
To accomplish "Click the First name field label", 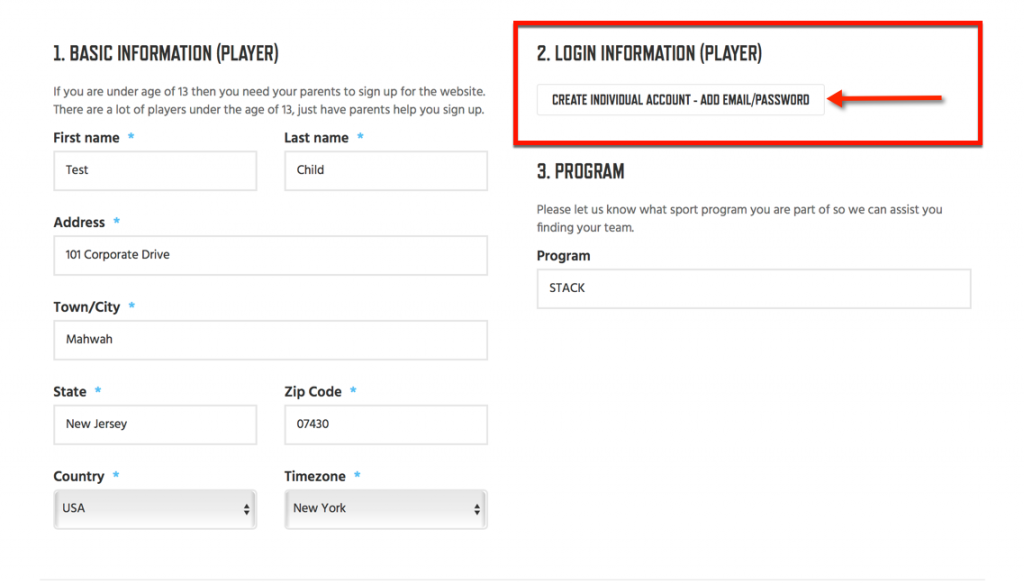I will 86,138.
